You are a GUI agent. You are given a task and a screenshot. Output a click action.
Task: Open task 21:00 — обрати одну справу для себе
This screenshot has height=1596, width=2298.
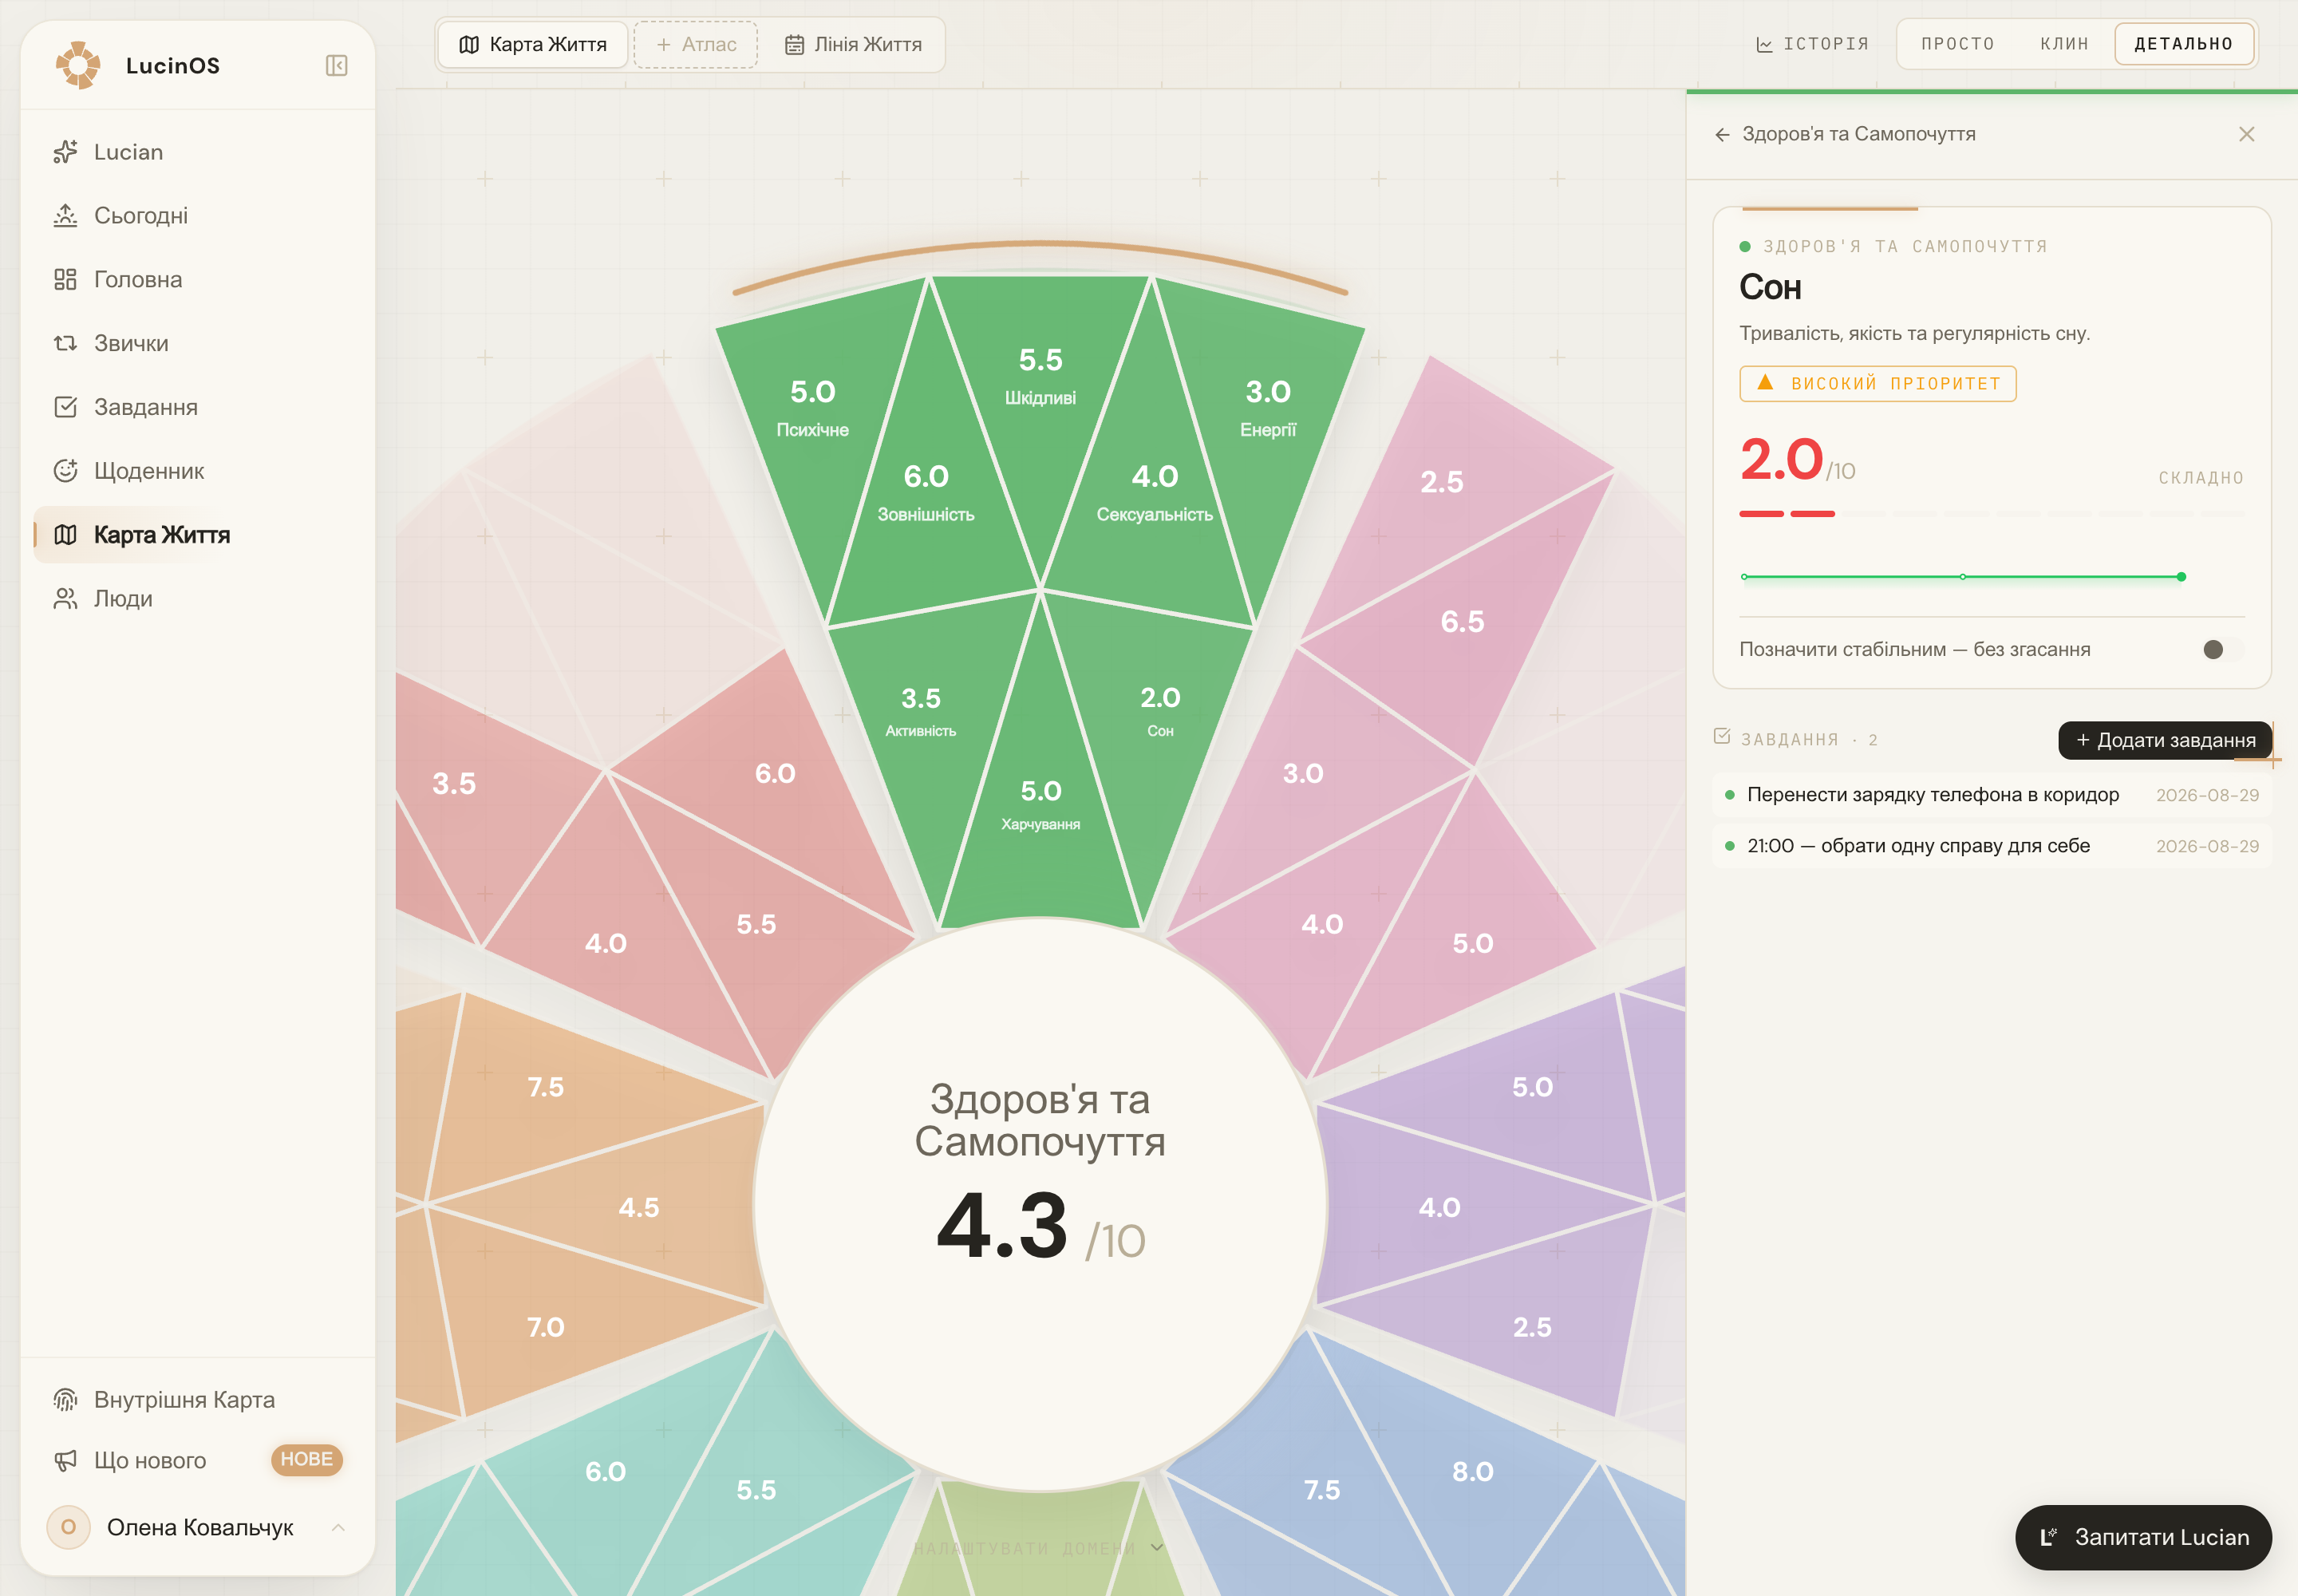(x=1991, y=846)
